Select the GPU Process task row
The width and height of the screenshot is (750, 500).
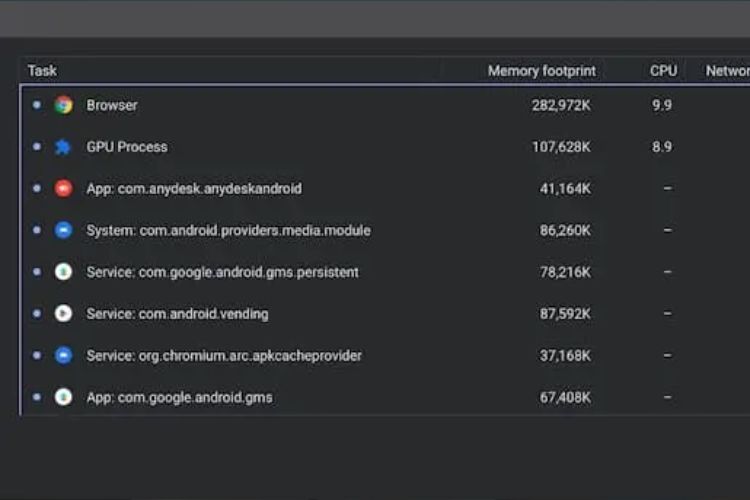coord(386,147)
